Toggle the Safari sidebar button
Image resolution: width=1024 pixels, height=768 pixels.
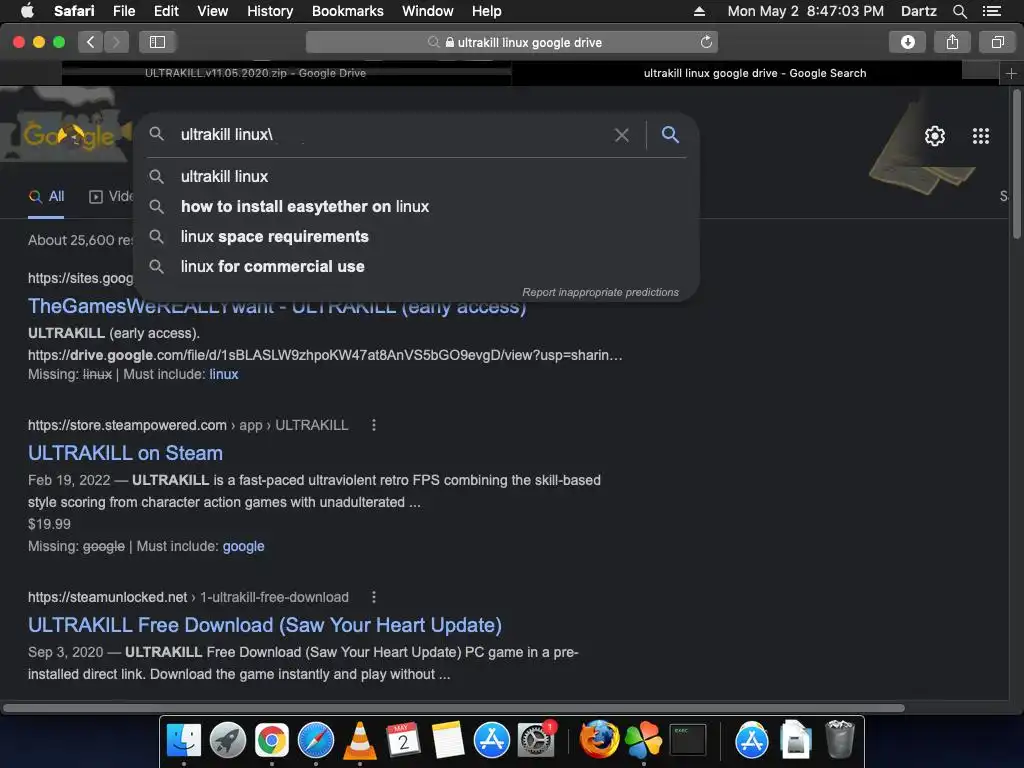coord(157,42)
